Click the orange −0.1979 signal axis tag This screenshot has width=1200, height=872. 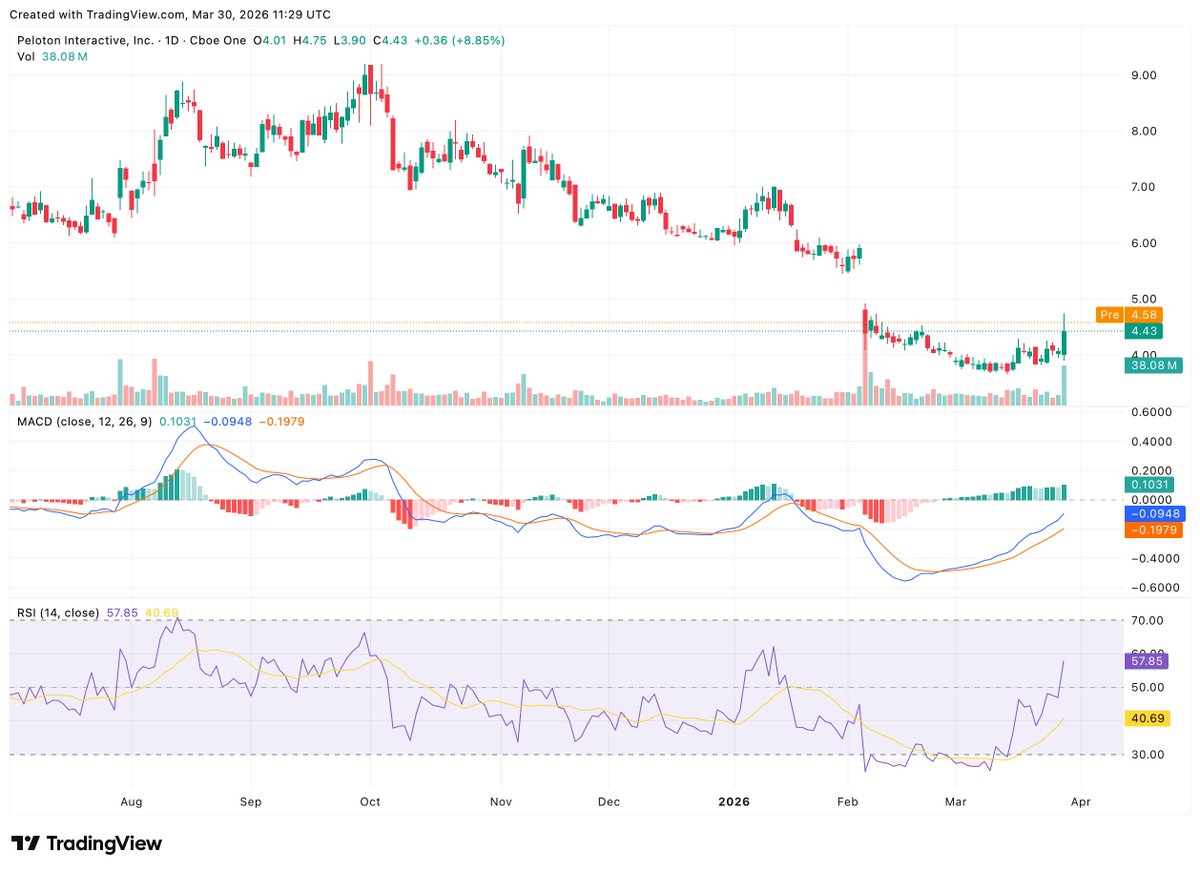1152,530
